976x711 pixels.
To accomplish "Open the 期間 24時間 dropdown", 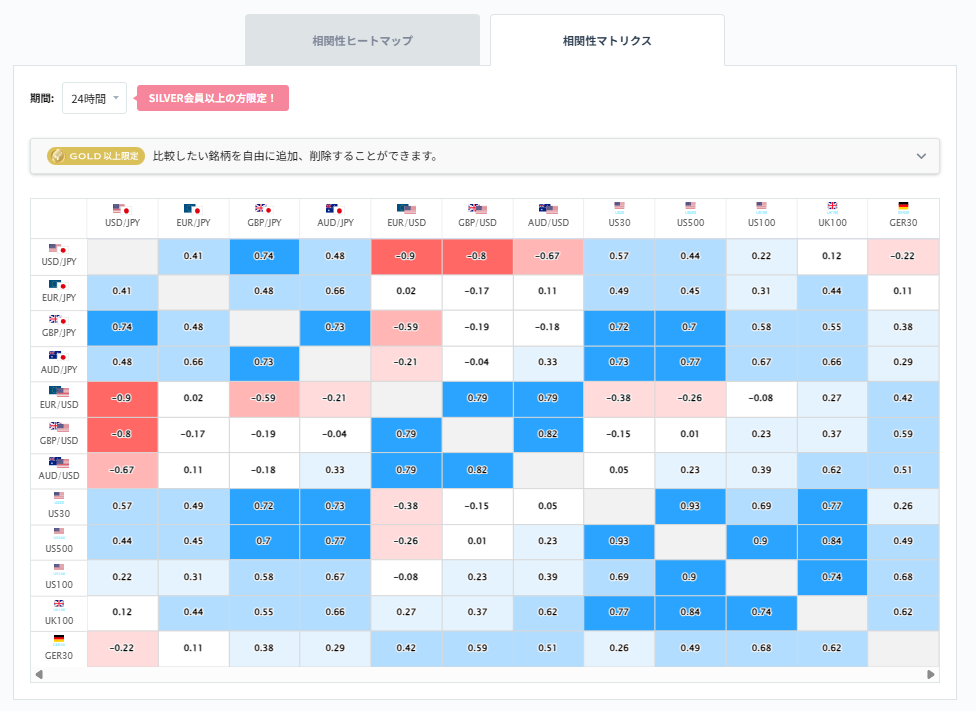I will tap(95, 98).
